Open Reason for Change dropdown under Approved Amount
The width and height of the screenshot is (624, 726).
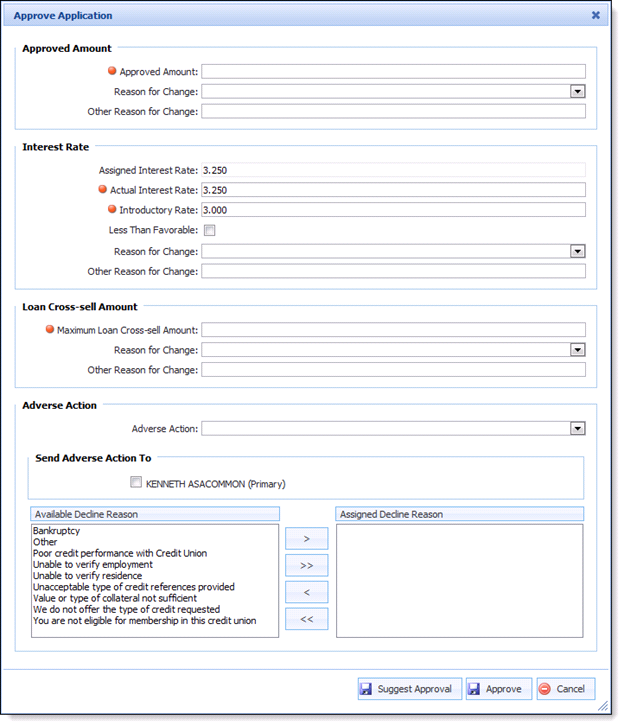click(577, 91)
